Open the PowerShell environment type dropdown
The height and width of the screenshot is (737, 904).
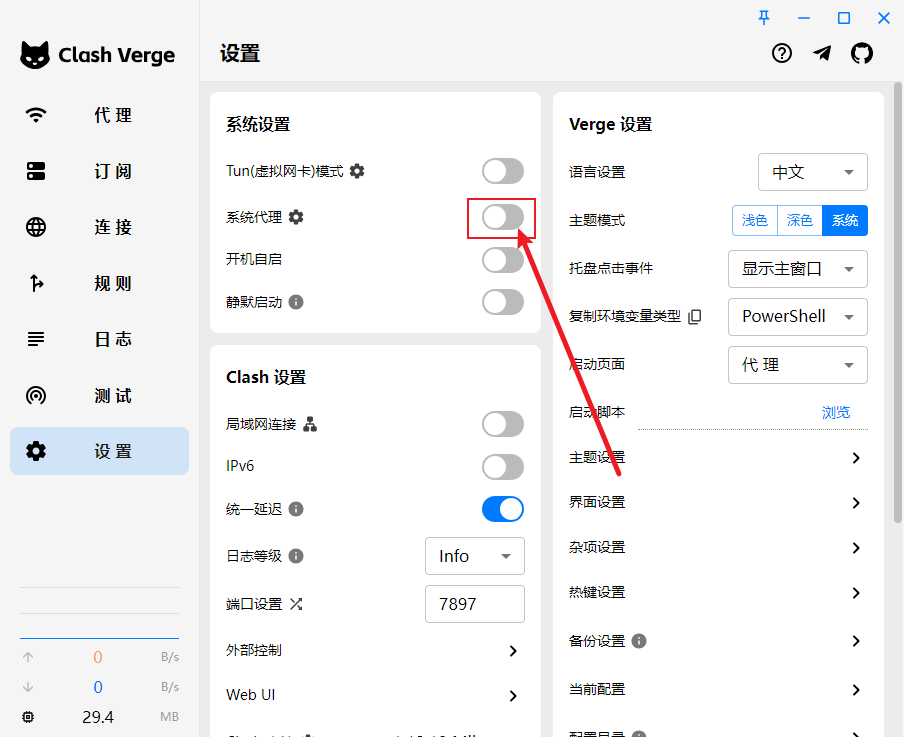(797, 317)
